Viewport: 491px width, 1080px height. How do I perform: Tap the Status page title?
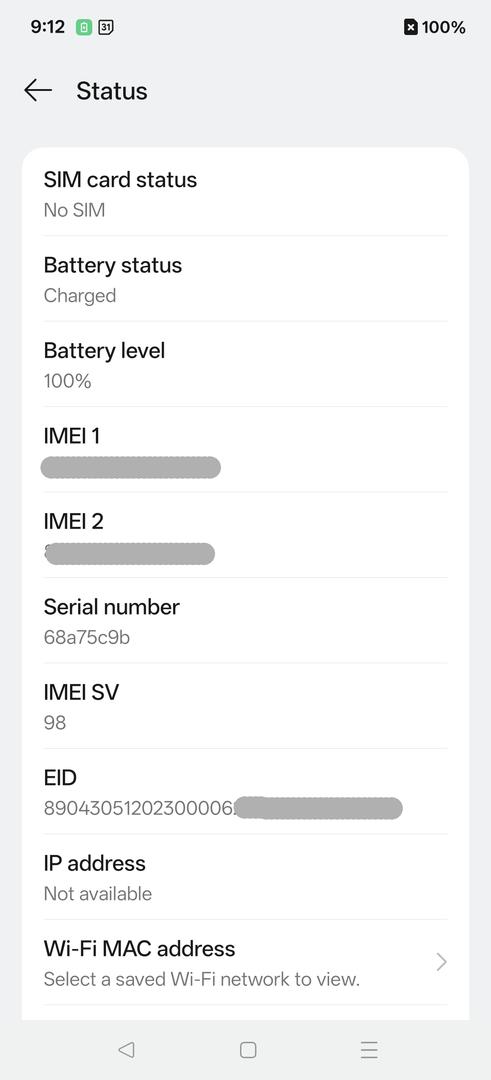coord(112,91)
